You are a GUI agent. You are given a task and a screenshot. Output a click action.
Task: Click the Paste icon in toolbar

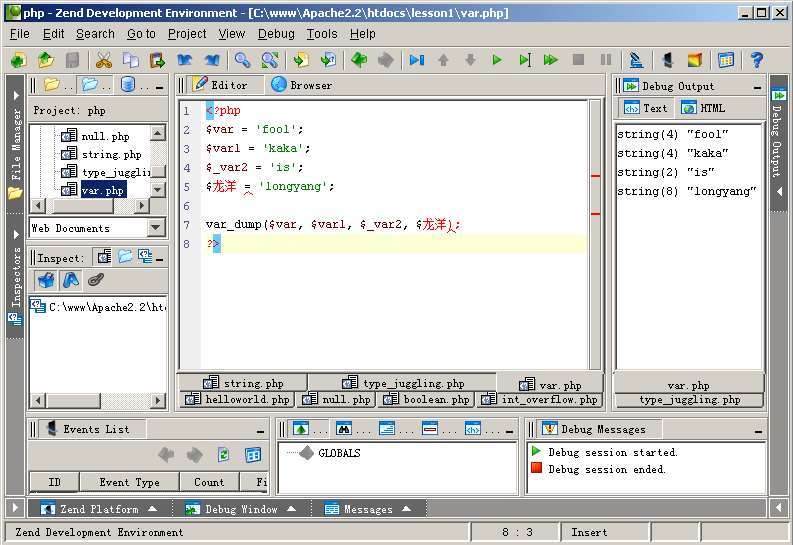tap(158, 60)
